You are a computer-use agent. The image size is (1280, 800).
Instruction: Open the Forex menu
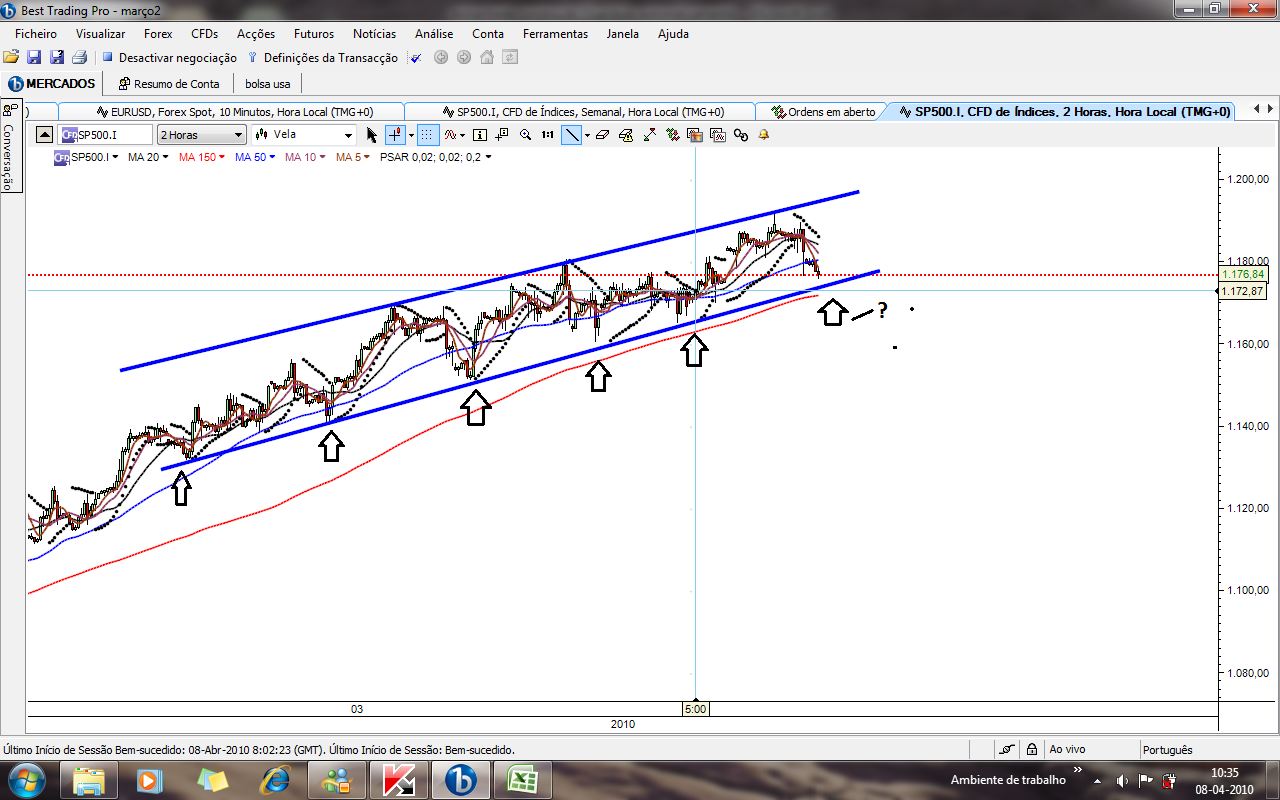(158, 33)
